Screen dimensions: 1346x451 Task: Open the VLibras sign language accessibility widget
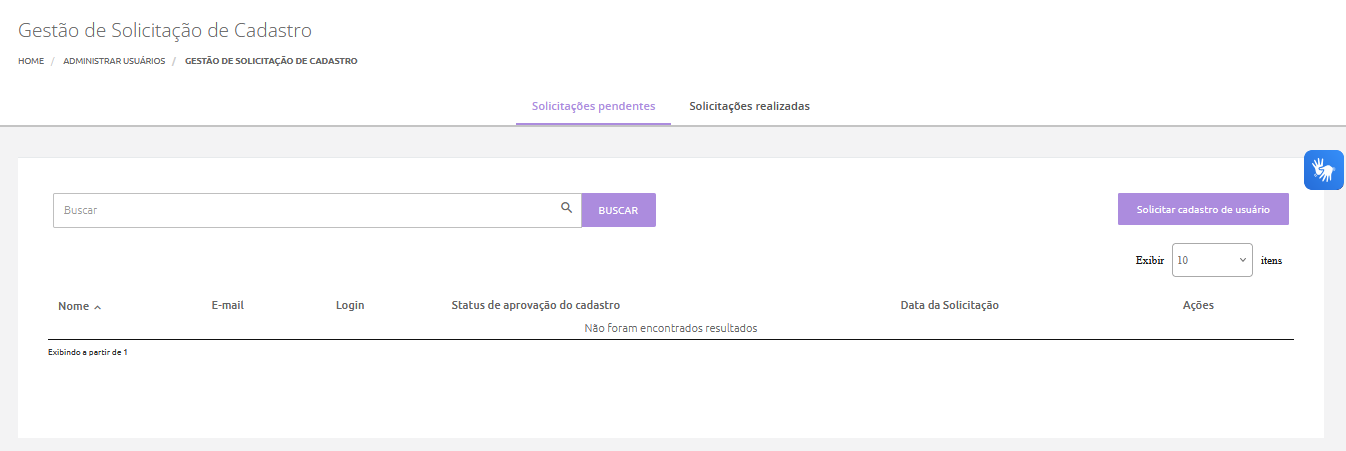point(1323,170)
